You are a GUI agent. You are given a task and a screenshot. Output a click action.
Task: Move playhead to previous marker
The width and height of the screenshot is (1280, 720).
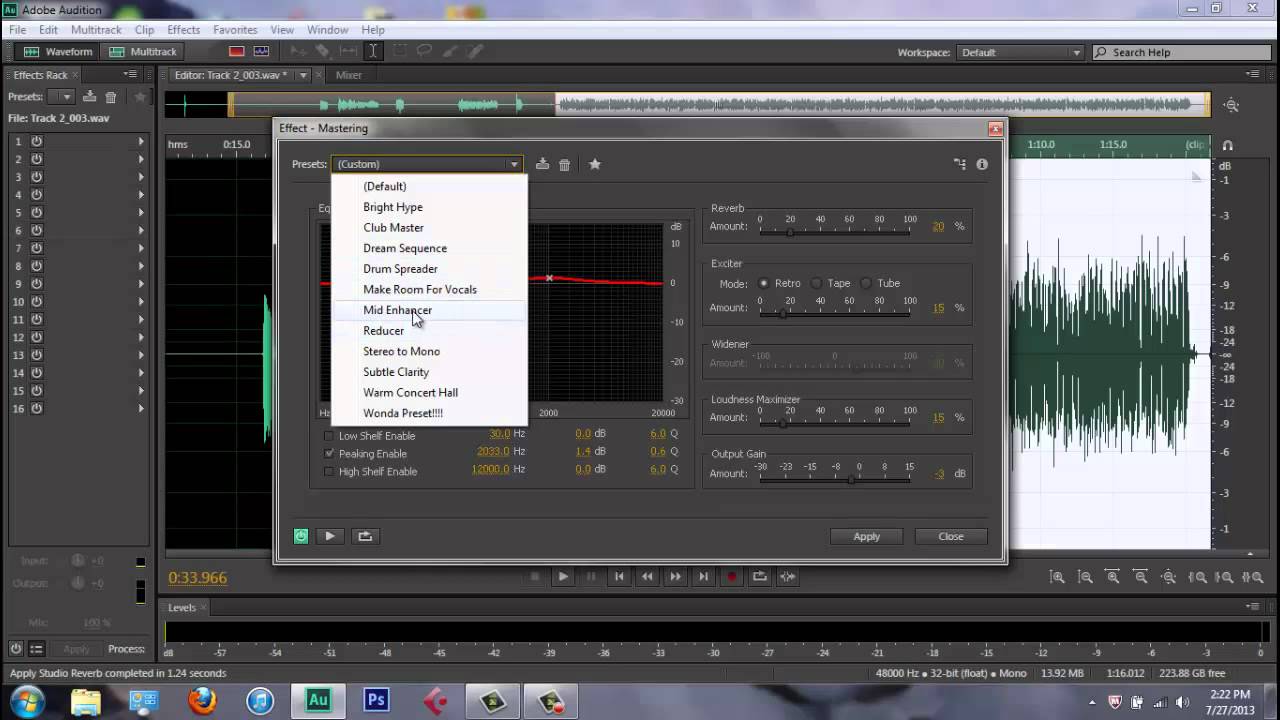click(619, 576)
